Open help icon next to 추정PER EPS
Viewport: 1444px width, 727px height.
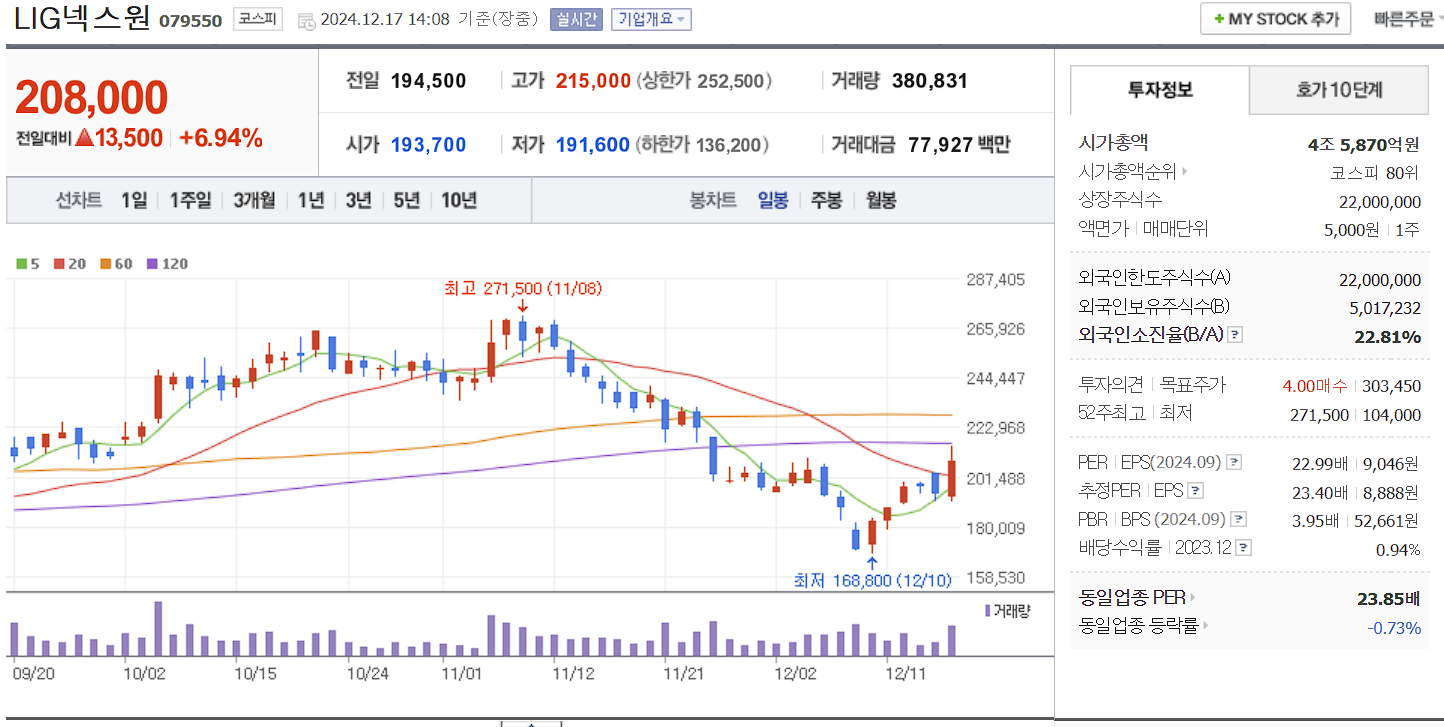tap(1194, 491)
